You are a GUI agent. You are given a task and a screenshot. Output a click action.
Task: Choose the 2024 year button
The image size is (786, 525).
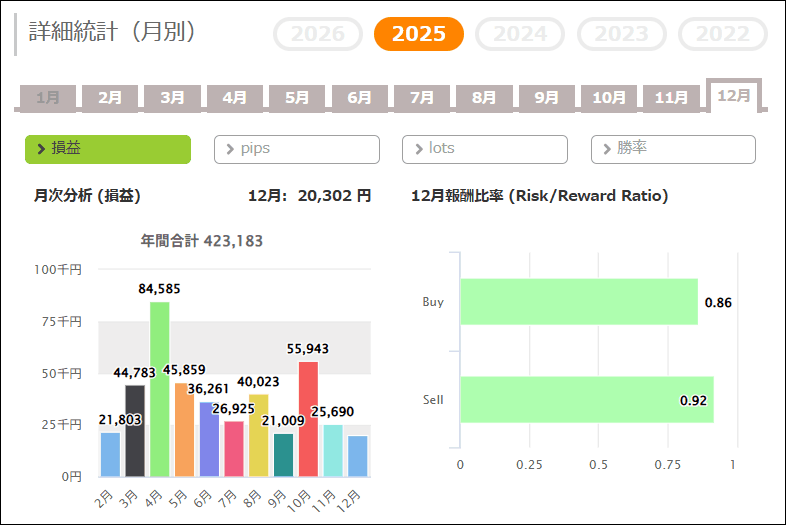tap(520, 34)
